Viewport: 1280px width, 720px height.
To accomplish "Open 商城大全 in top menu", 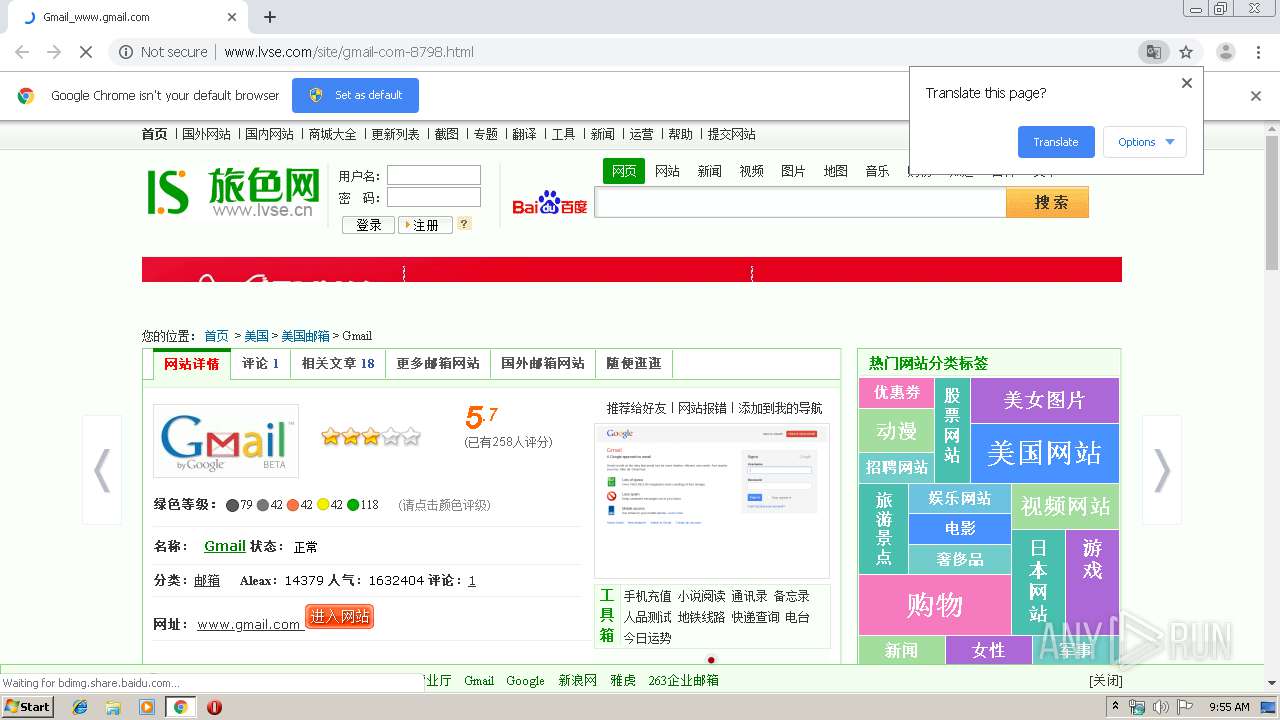I will [332, 134].
